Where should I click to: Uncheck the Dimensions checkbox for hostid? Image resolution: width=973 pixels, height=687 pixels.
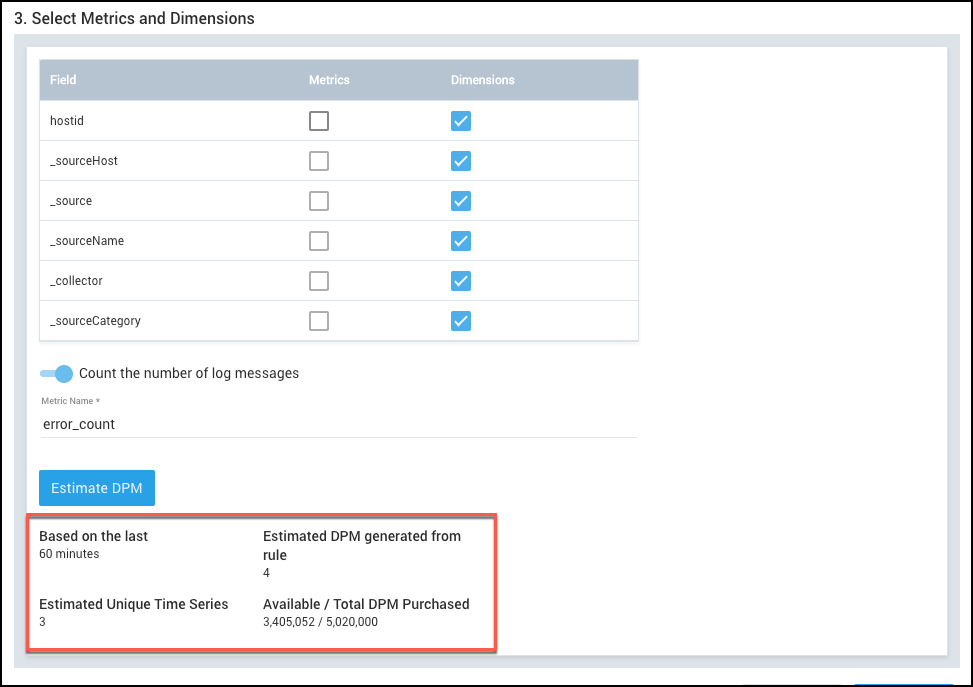(460, 121)
